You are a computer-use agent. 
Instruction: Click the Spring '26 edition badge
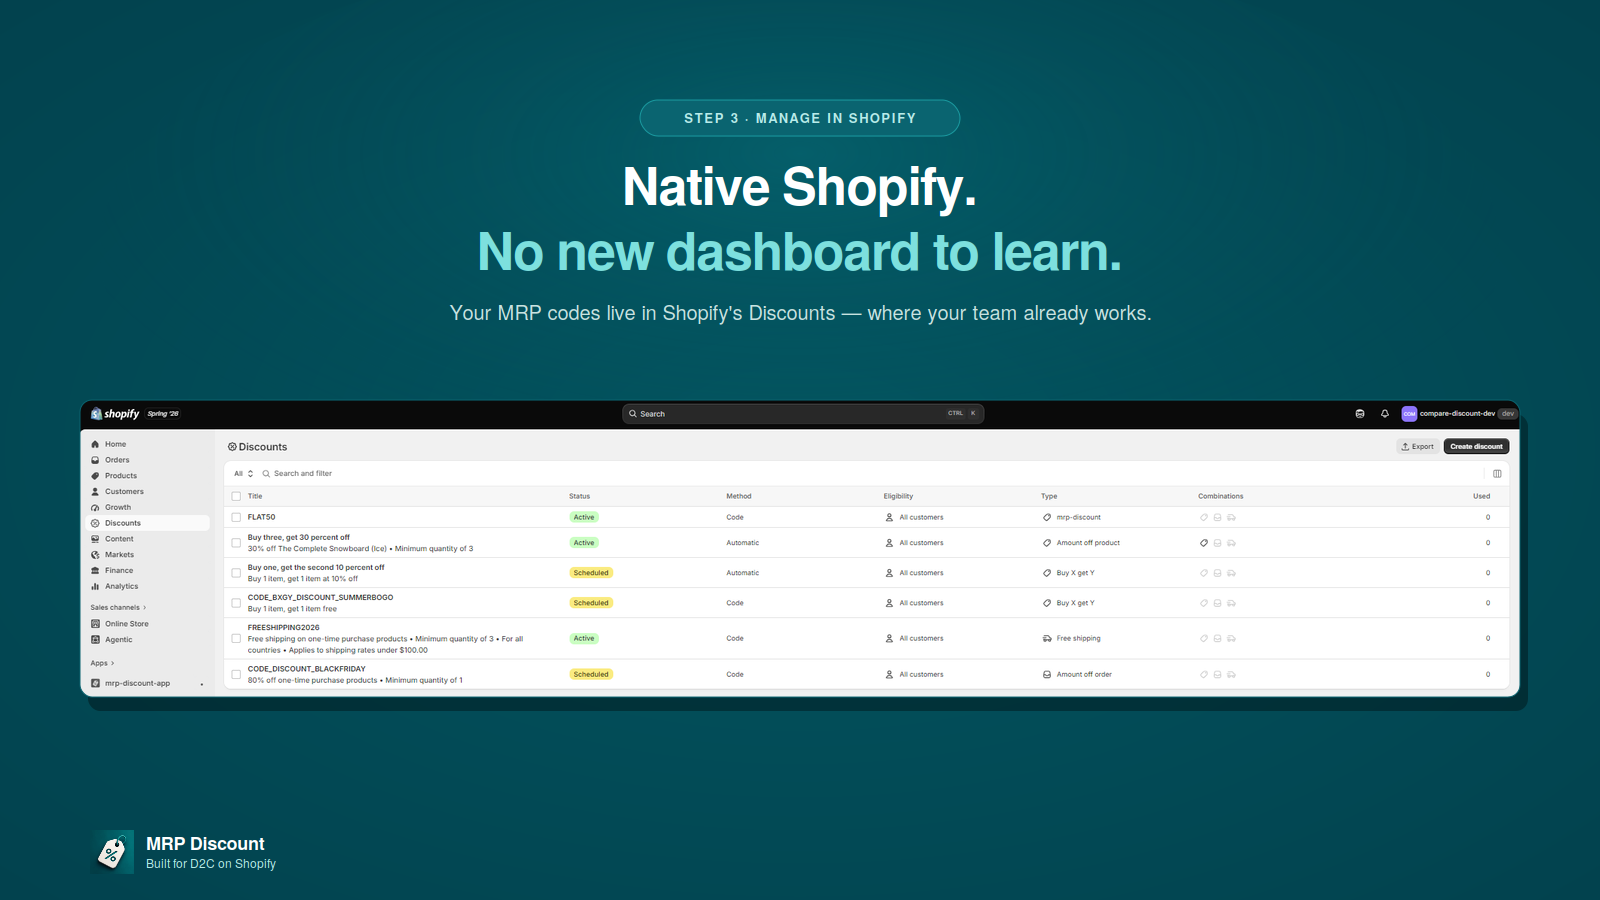pyautogui.click(x=163, y=414)
